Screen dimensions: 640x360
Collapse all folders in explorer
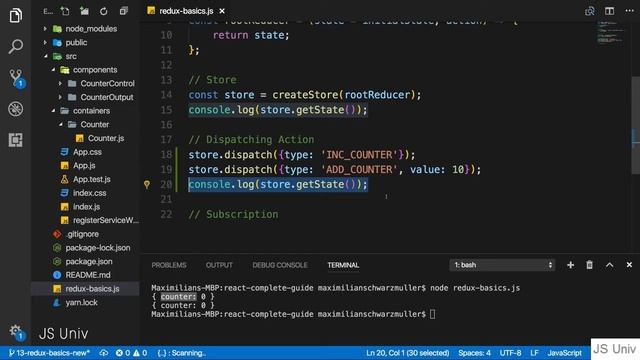coord(123,11)
